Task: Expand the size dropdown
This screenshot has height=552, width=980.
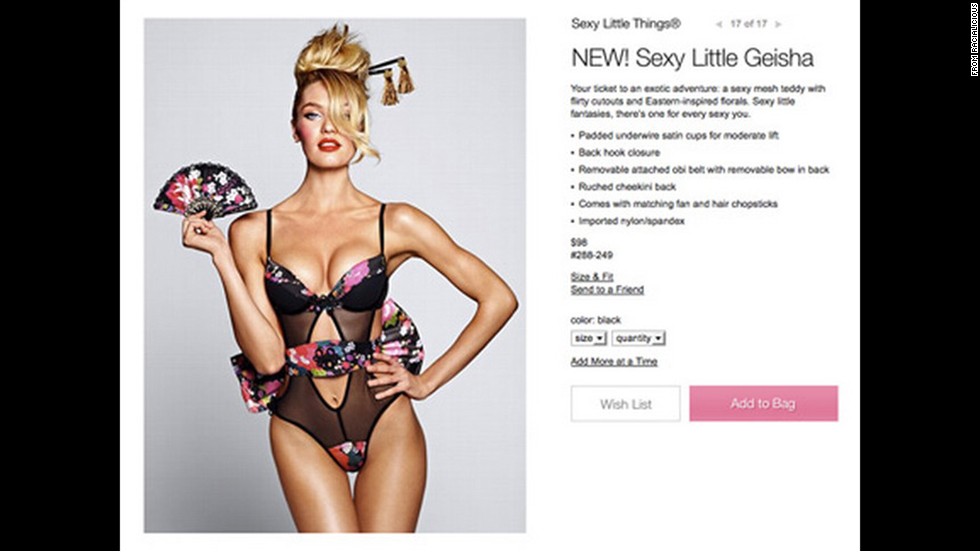Action: pos(589,338)
